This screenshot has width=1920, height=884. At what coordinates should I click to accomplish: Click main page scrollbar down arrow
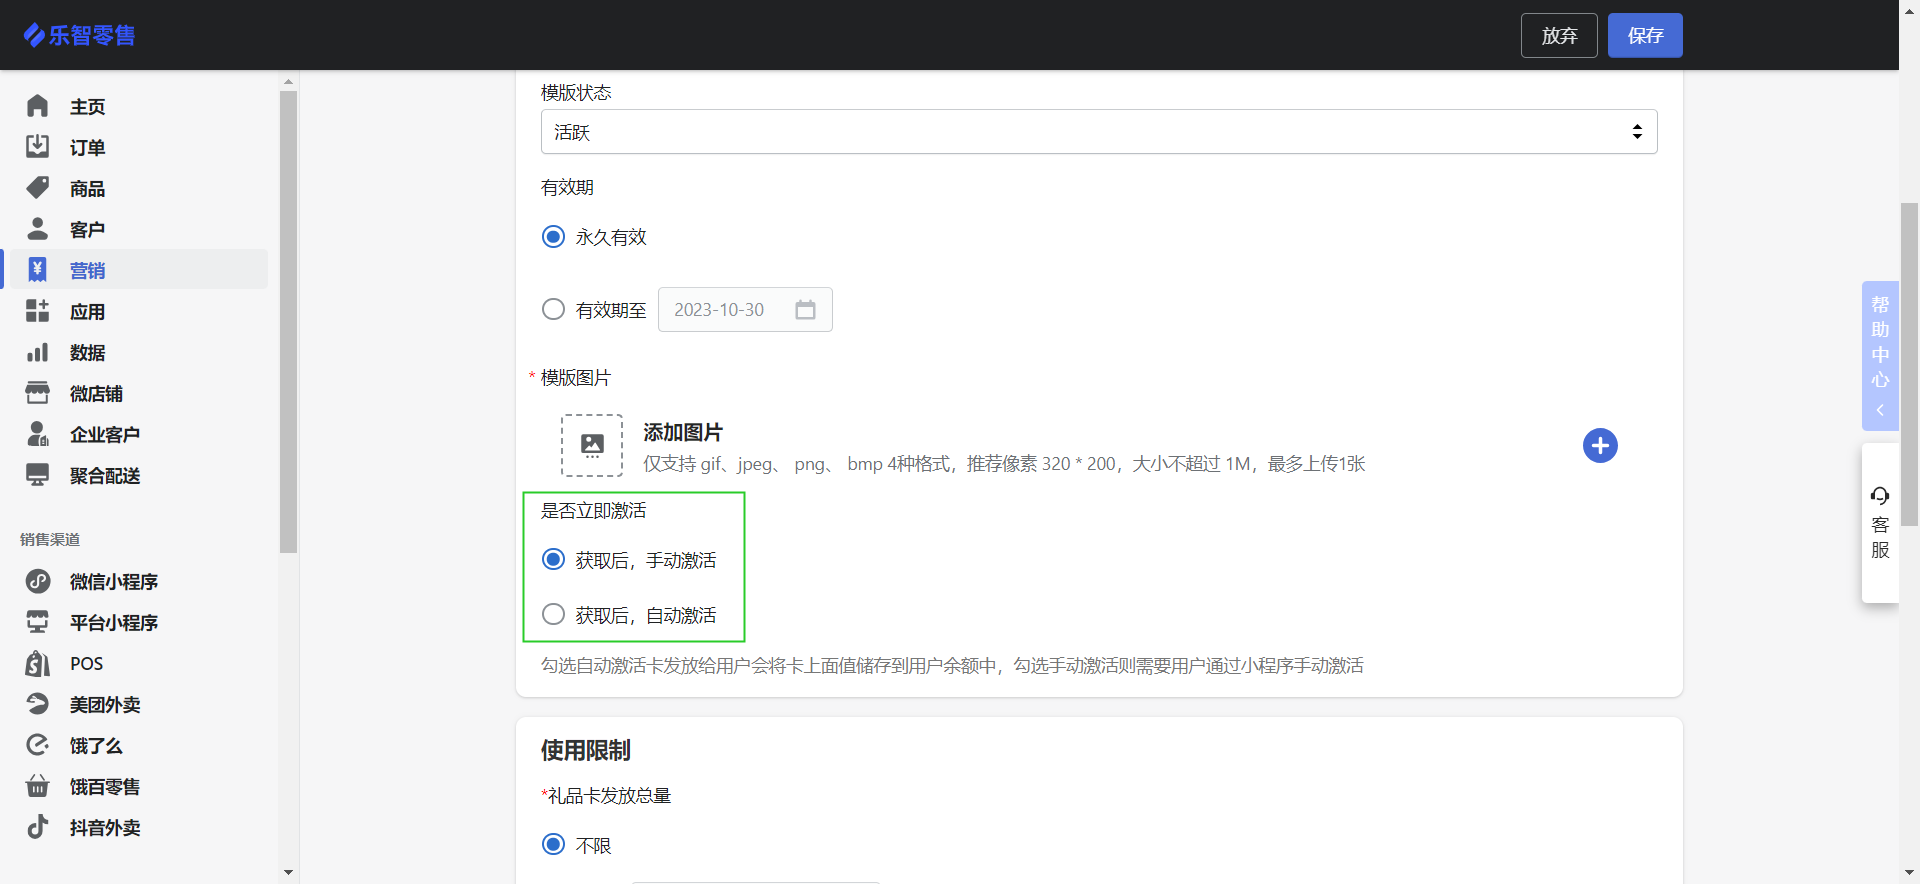pos(1909,874)
